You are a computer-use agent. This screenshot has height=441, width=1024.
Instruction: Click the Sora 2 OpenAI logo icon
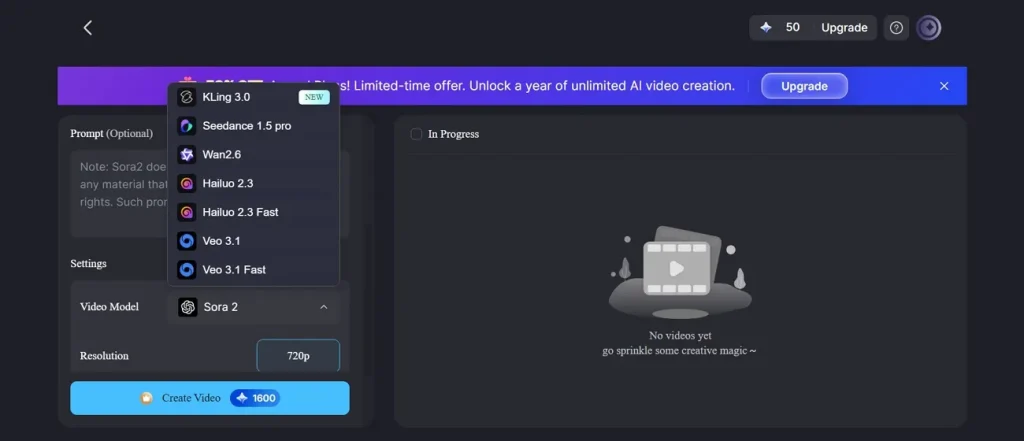[188, 307]
